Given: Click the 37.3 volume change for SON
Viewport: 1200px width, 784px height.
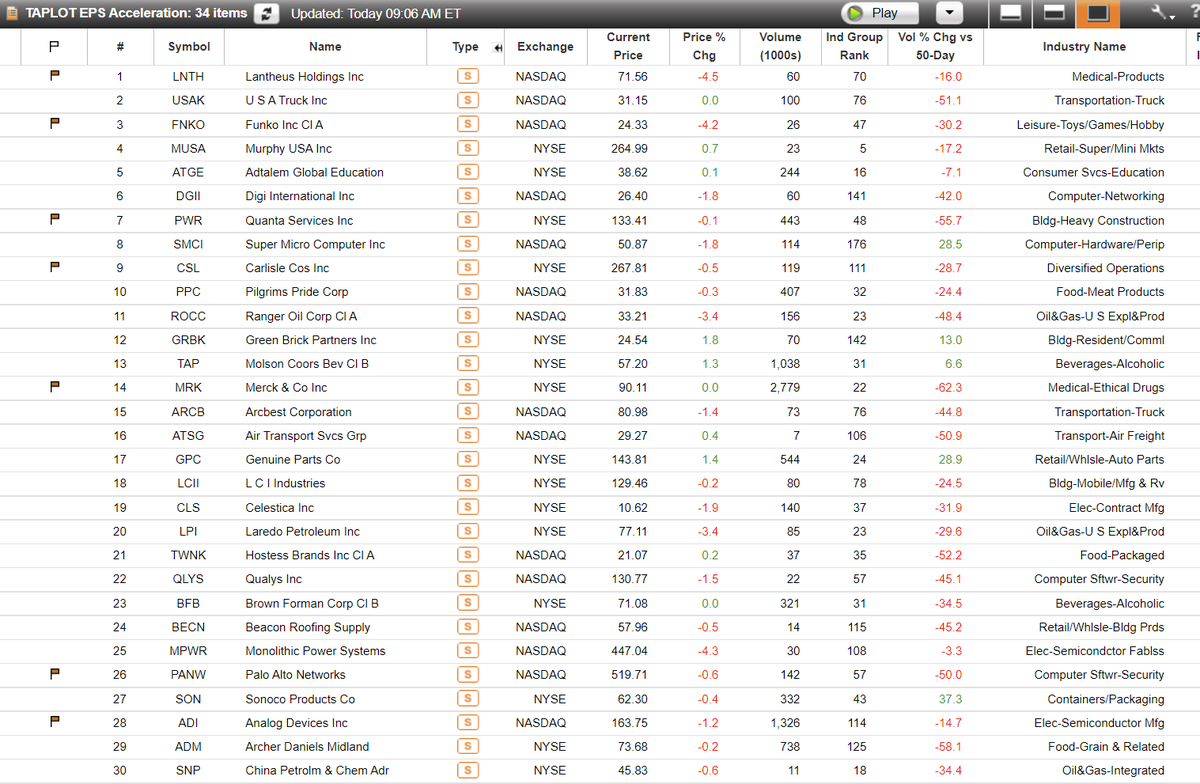Looking at the screenshot, I should [950, 699].
